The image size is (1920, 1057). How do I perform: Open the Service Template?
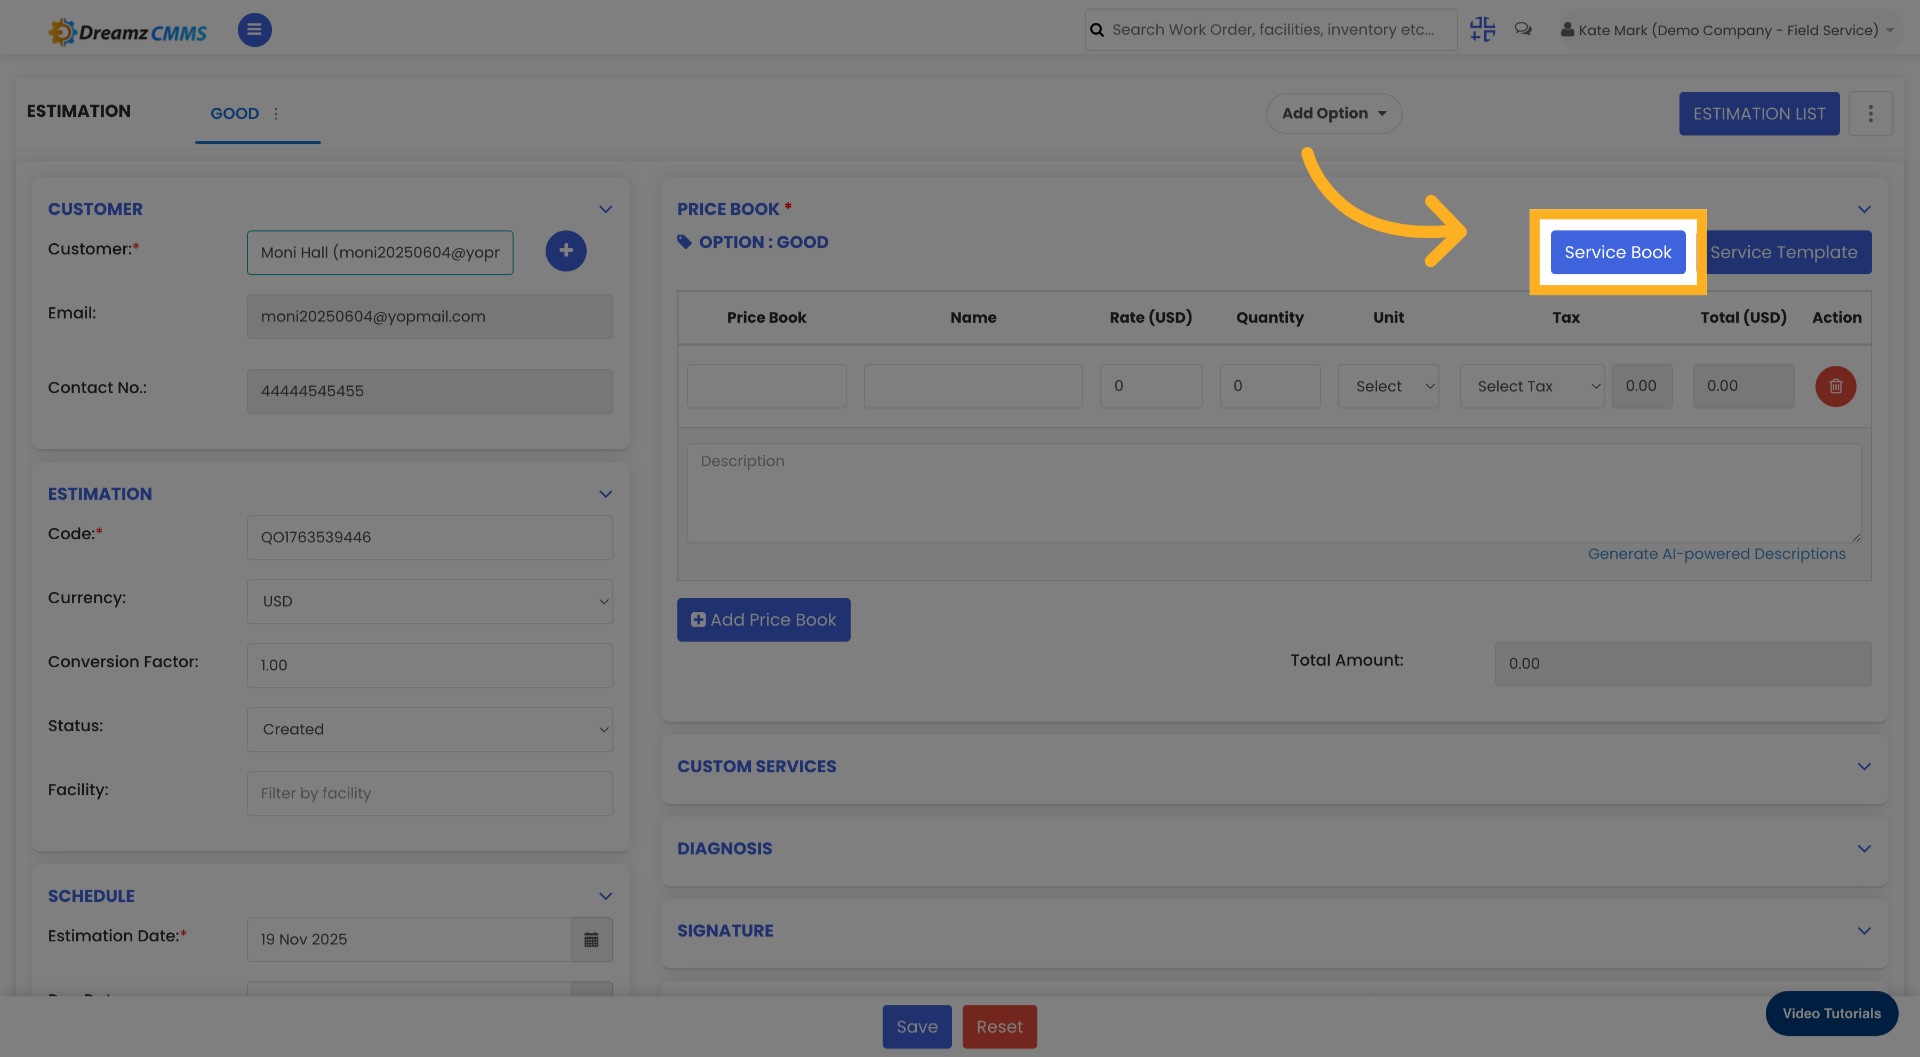pyautogui.click(x=1784, y=252)
